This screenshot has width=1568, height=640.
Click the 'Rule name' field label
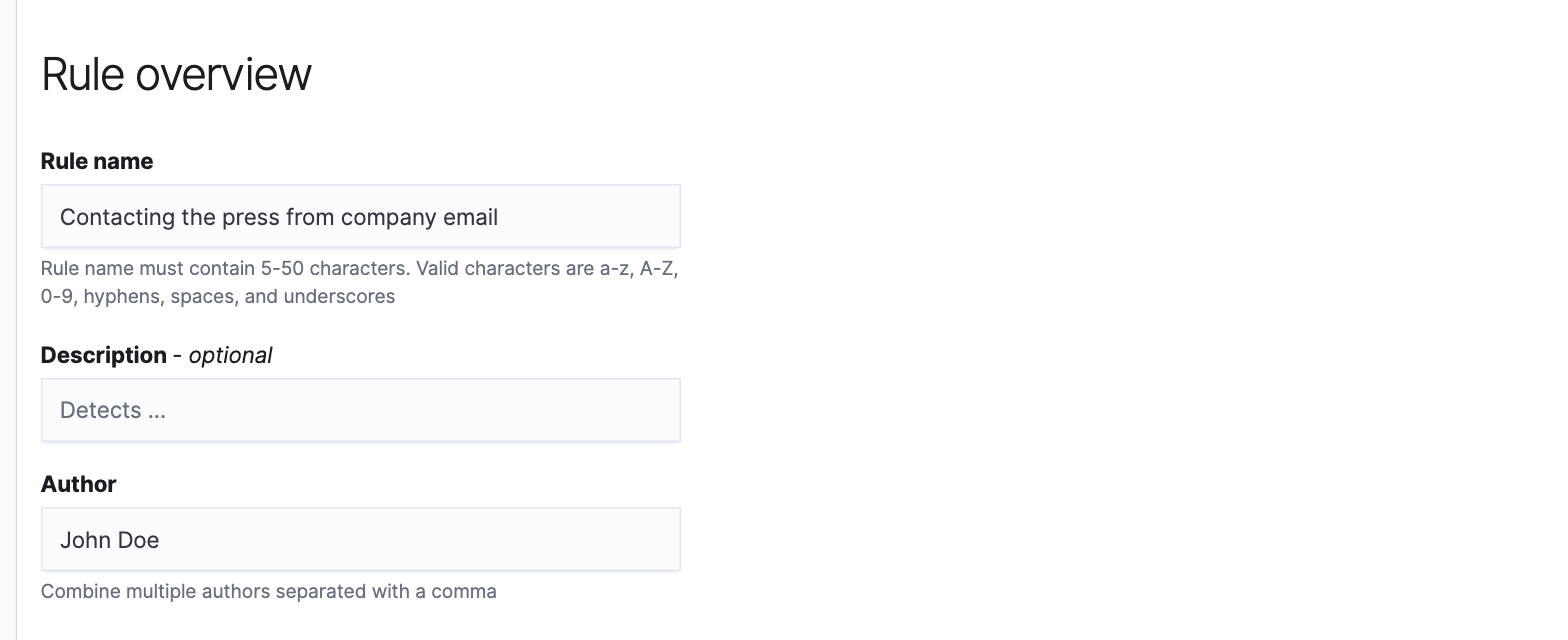point(96,160)
